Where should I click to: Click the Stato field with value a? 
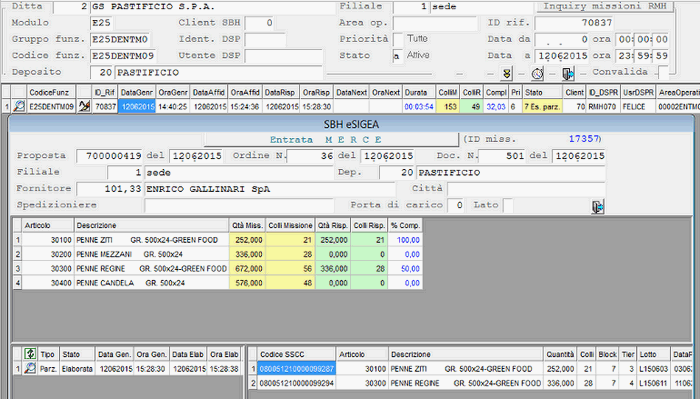[397, 56]
